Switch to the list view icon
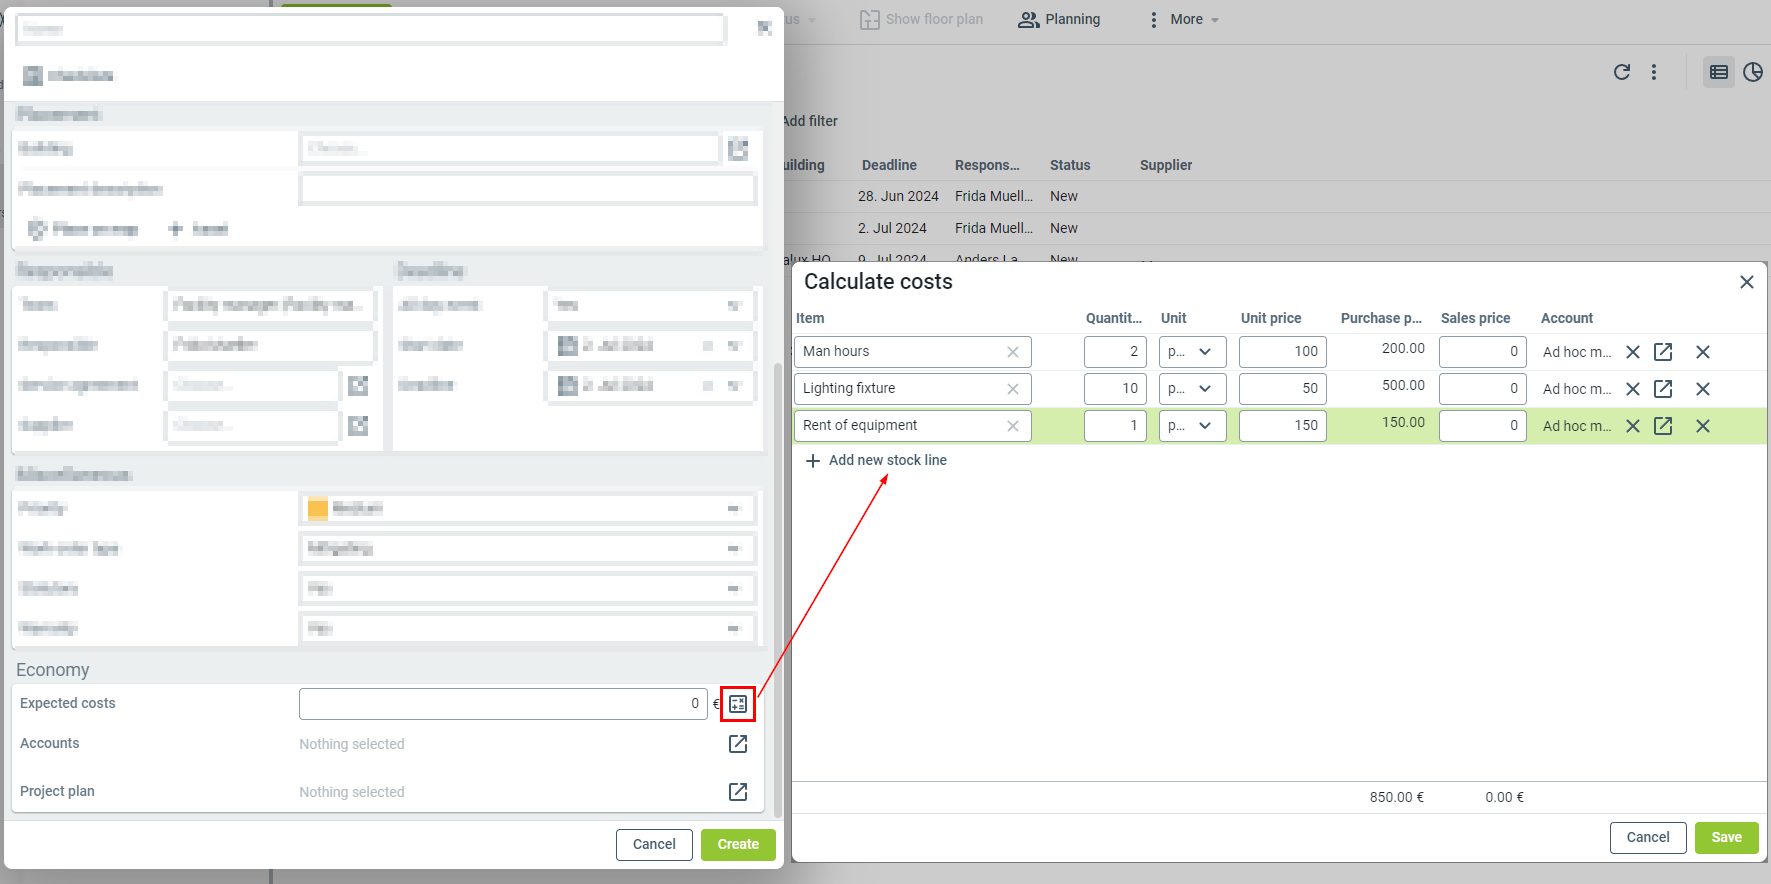 click(x=1719, y=72)
